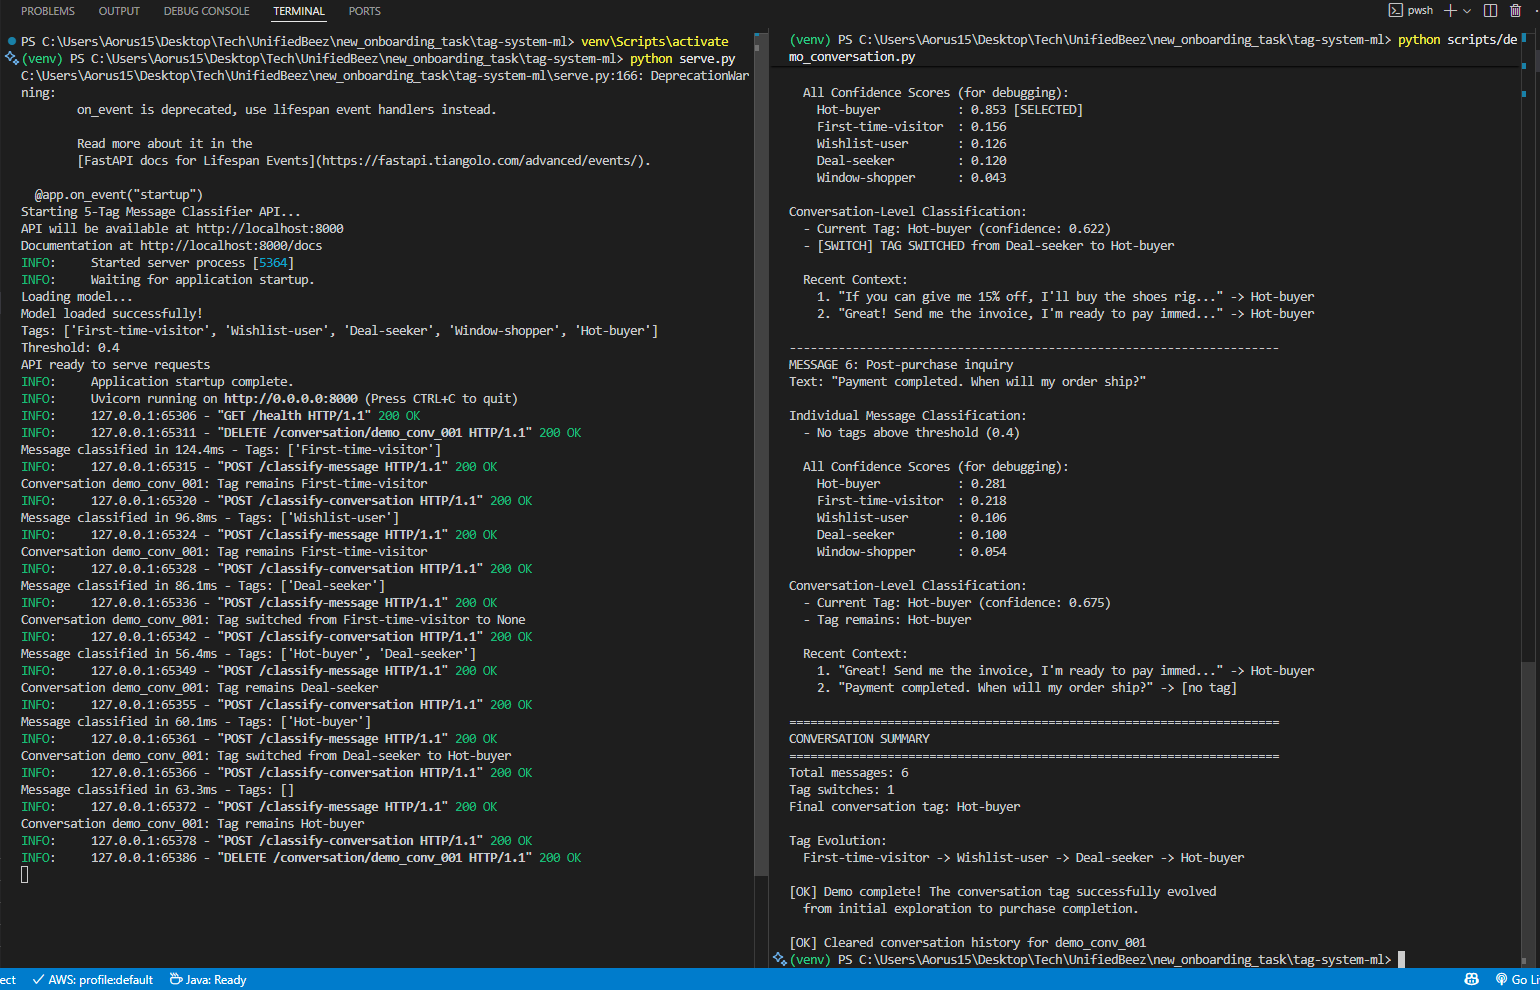1540x990 pixels.
Task: Start Go Live server from the status bar
Action: coord(1513,979)
